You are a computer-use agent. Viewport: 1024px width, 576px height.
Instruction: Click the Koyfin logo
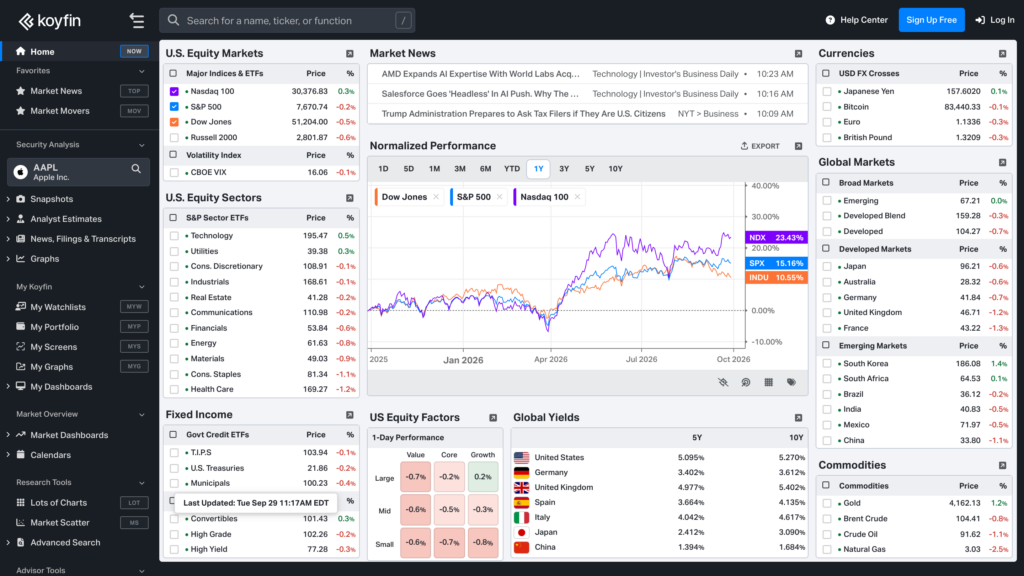[x=50, y=21]
